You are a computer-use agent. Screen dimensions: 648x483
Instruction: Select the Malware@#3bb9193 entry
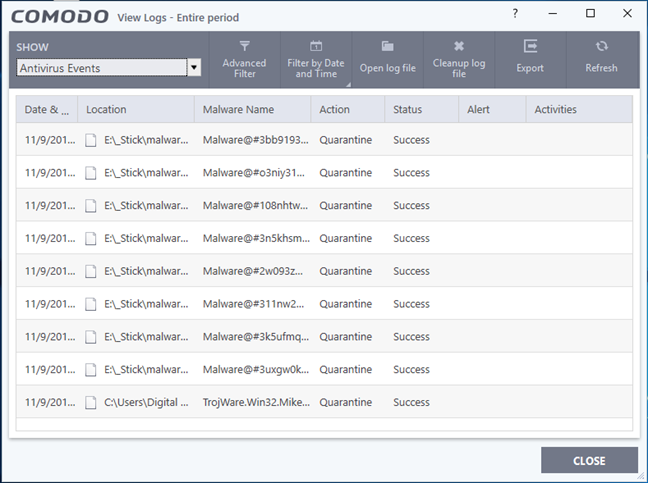pyautogui.click(x=324, y=140)
